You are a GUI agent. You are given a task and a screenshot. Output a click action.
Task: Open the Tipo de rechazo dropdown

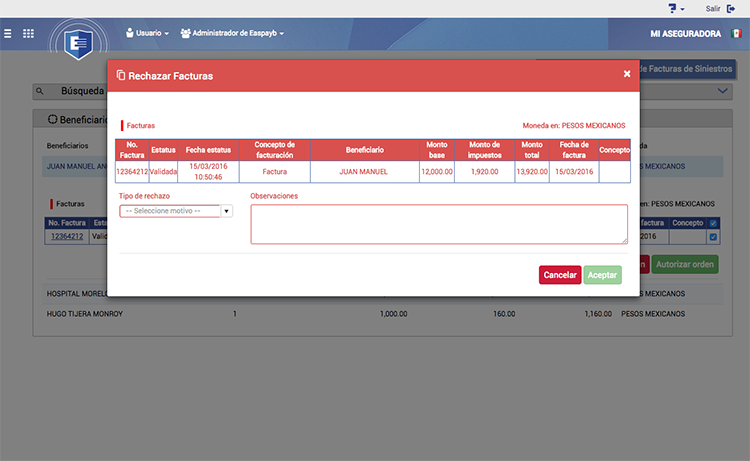pos(176,211)
